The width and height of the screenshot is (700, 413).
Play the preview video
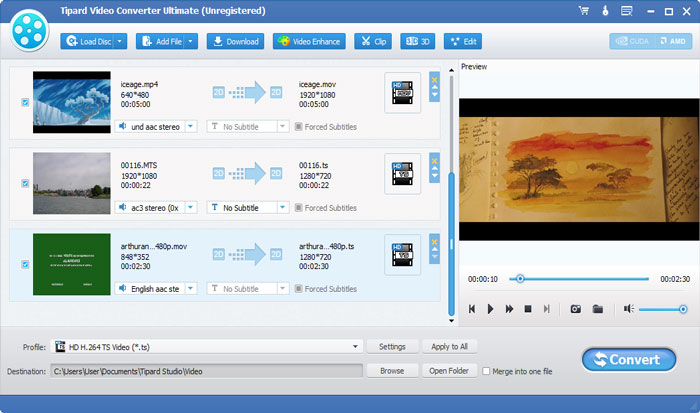[490, 309]
